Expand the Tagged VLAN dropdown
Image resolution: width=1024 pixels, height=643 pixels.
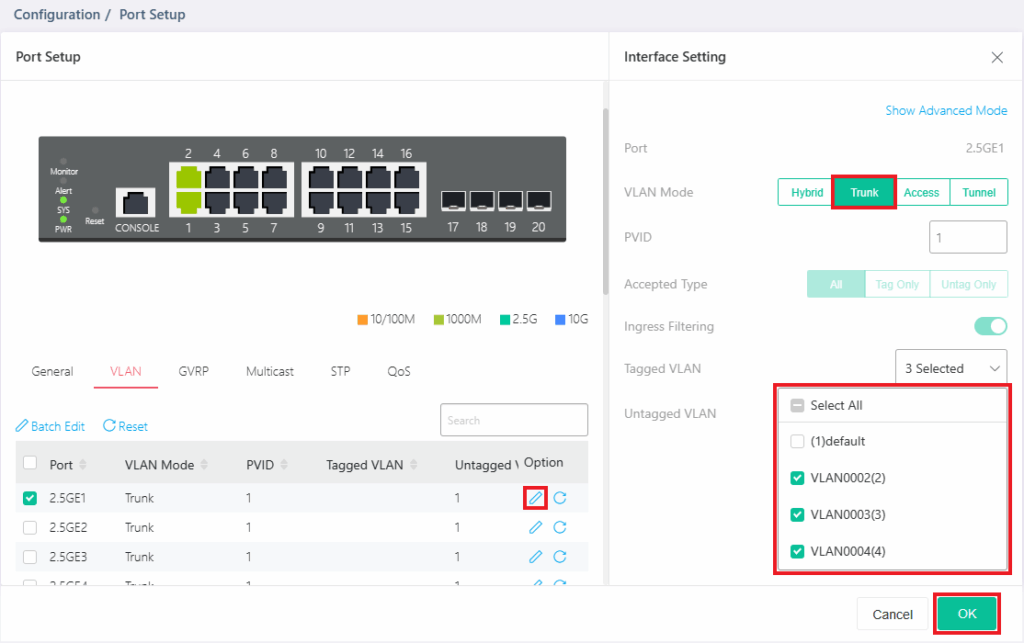pos(951,369)
